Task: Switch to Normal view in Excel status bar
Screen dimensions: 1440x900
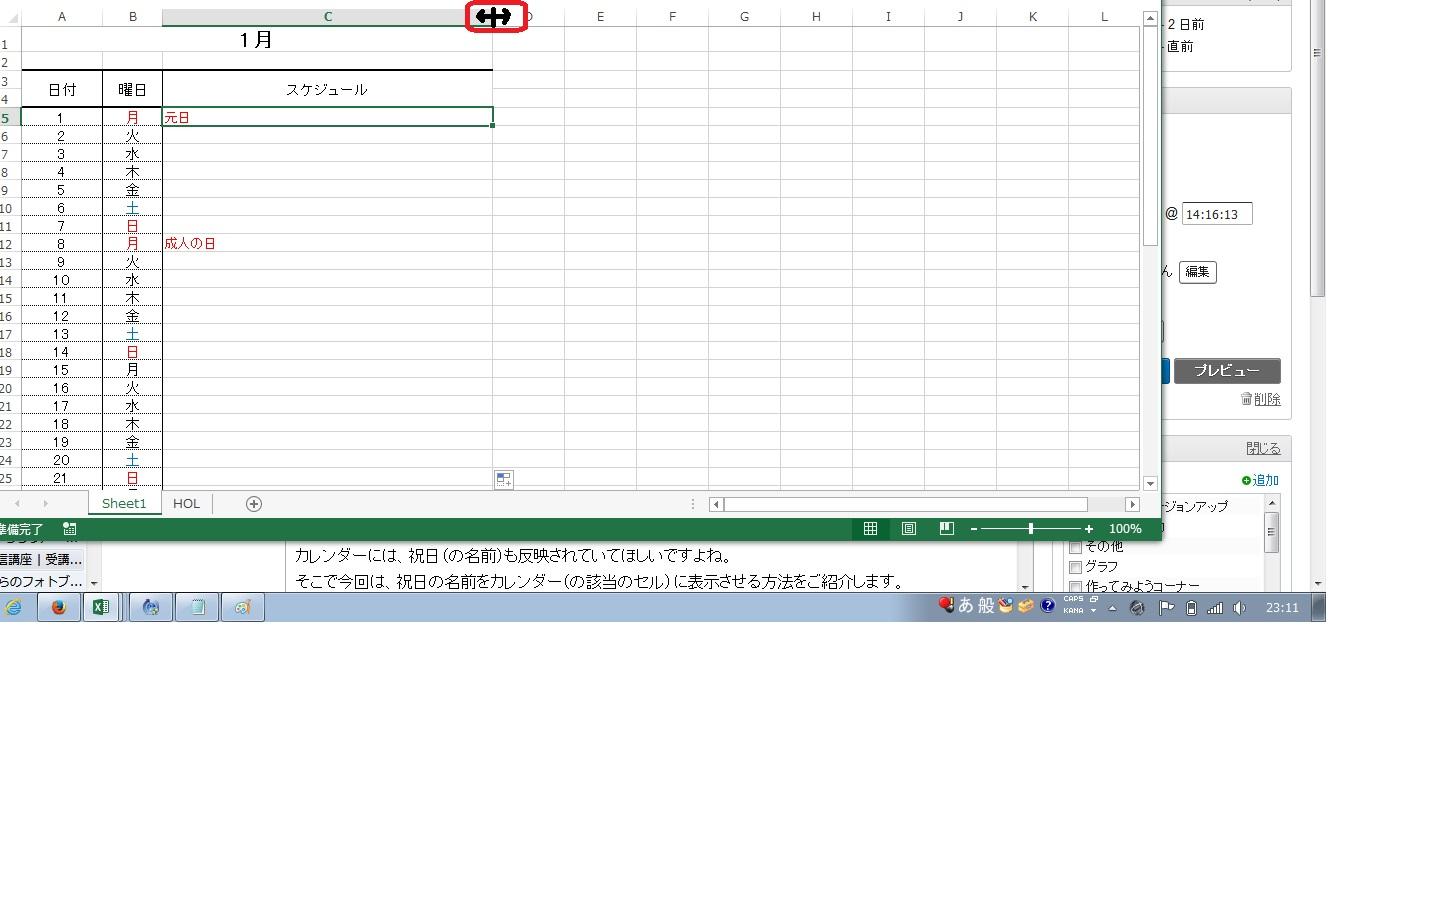Action: coord(870,529)
